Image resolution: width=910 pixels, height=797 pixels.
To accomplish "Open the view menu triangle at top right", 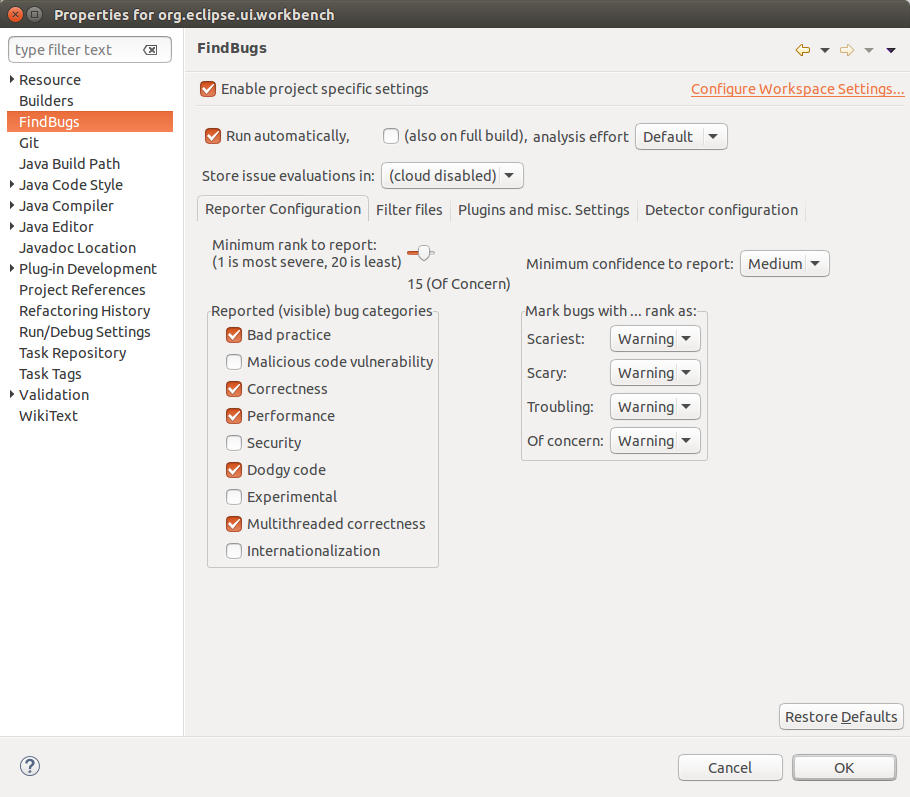I will click(891, 51).
